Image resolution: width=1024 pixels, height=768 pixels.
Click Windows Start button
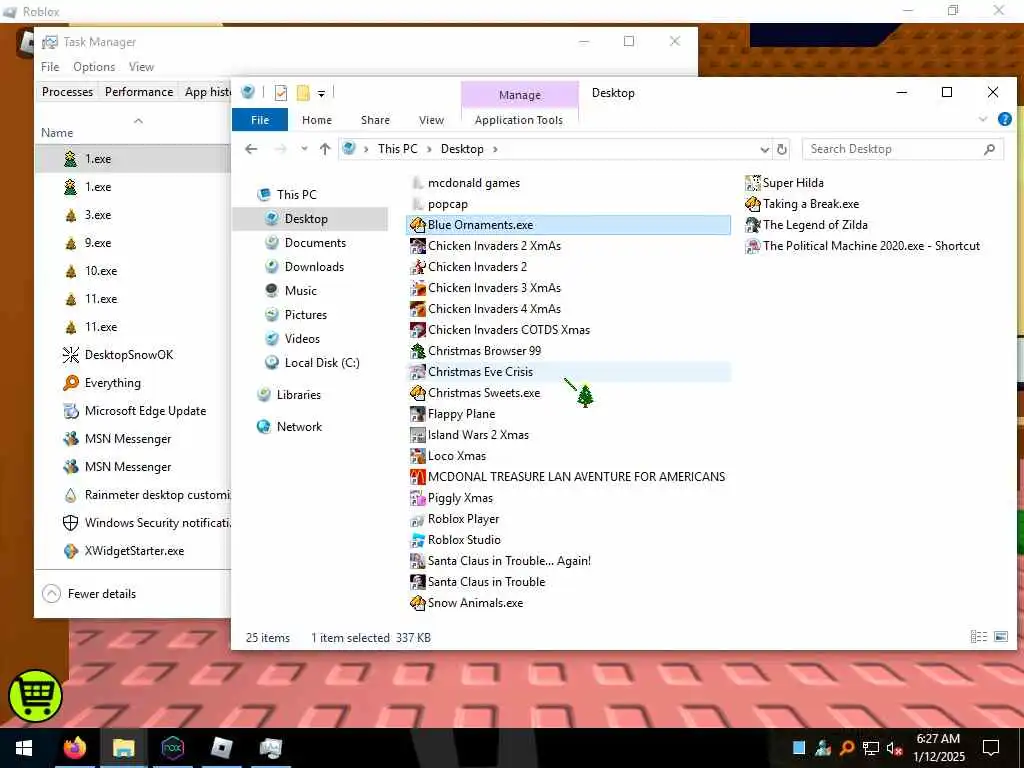point(24,748)
